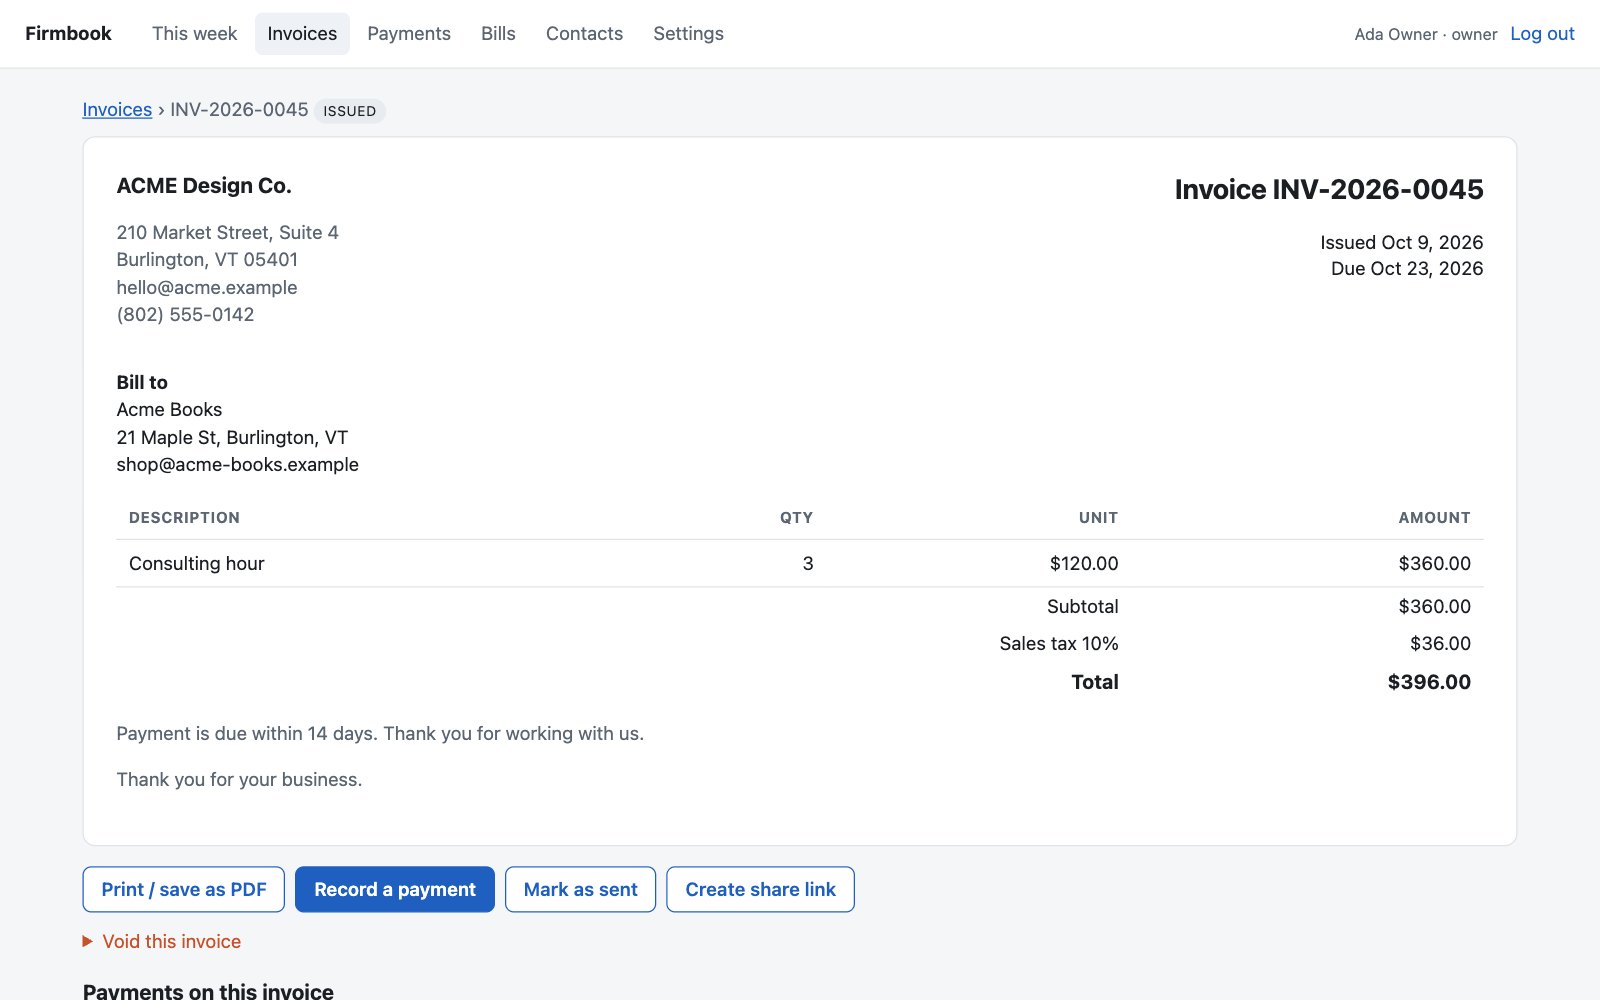
Task: Click 'Issued Oct 9, 2026' date
Action: [1402, 242]
